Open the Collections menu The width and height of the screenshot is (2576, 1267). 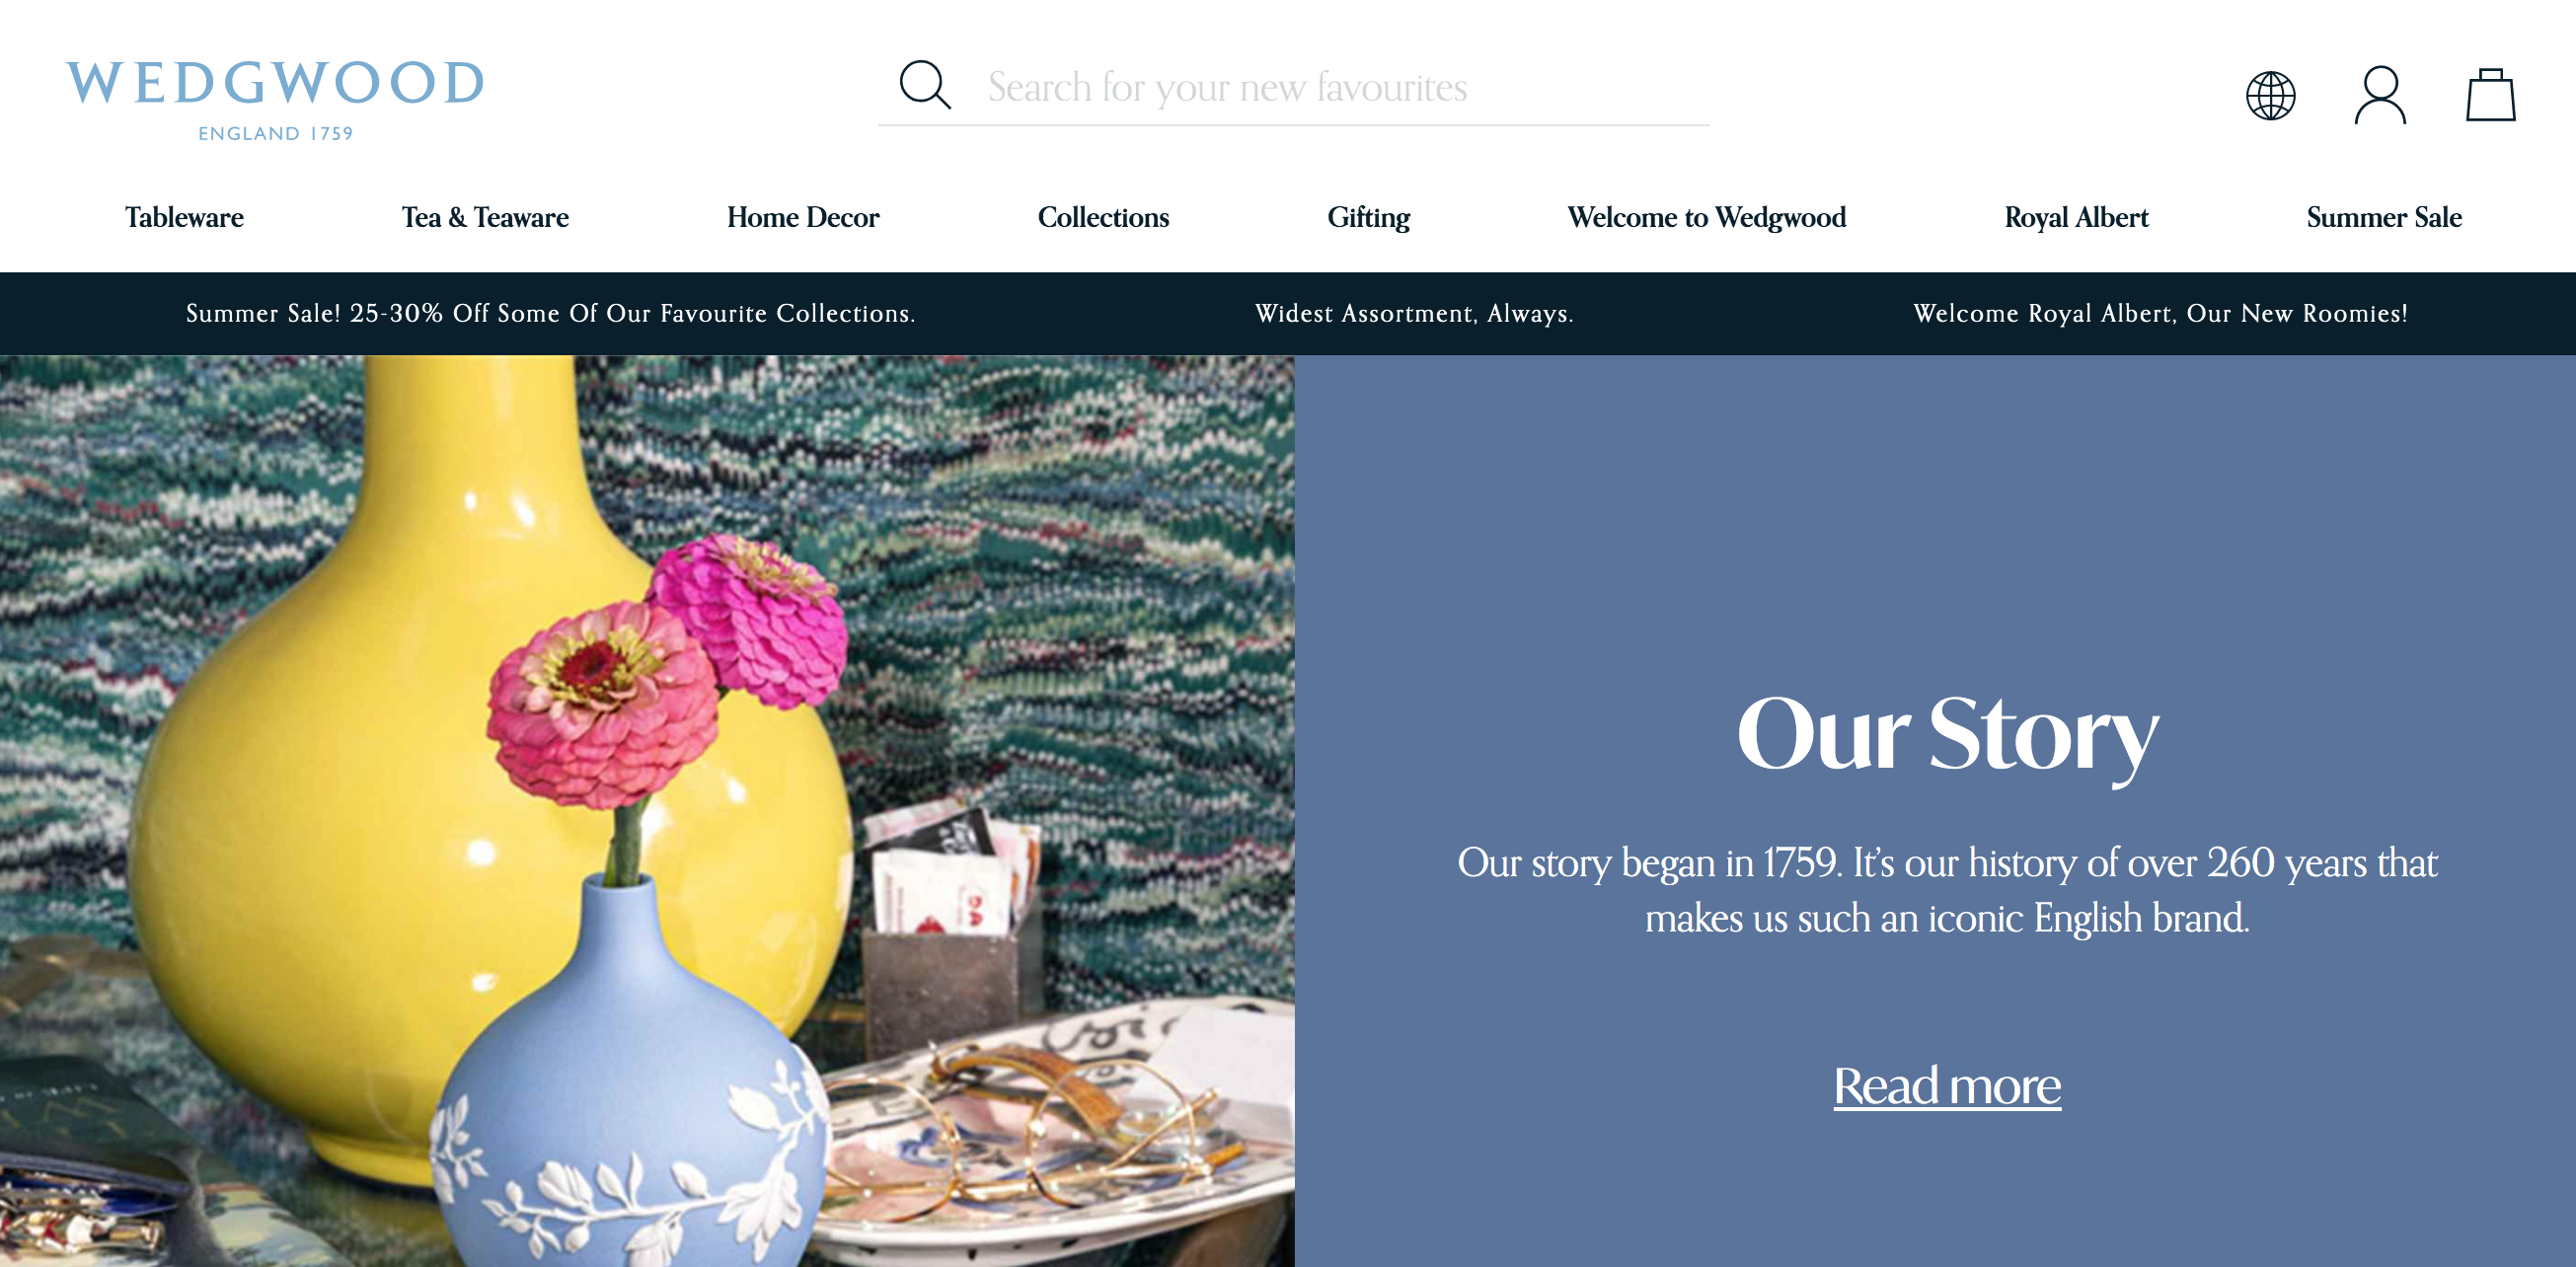click(1103, 217)
